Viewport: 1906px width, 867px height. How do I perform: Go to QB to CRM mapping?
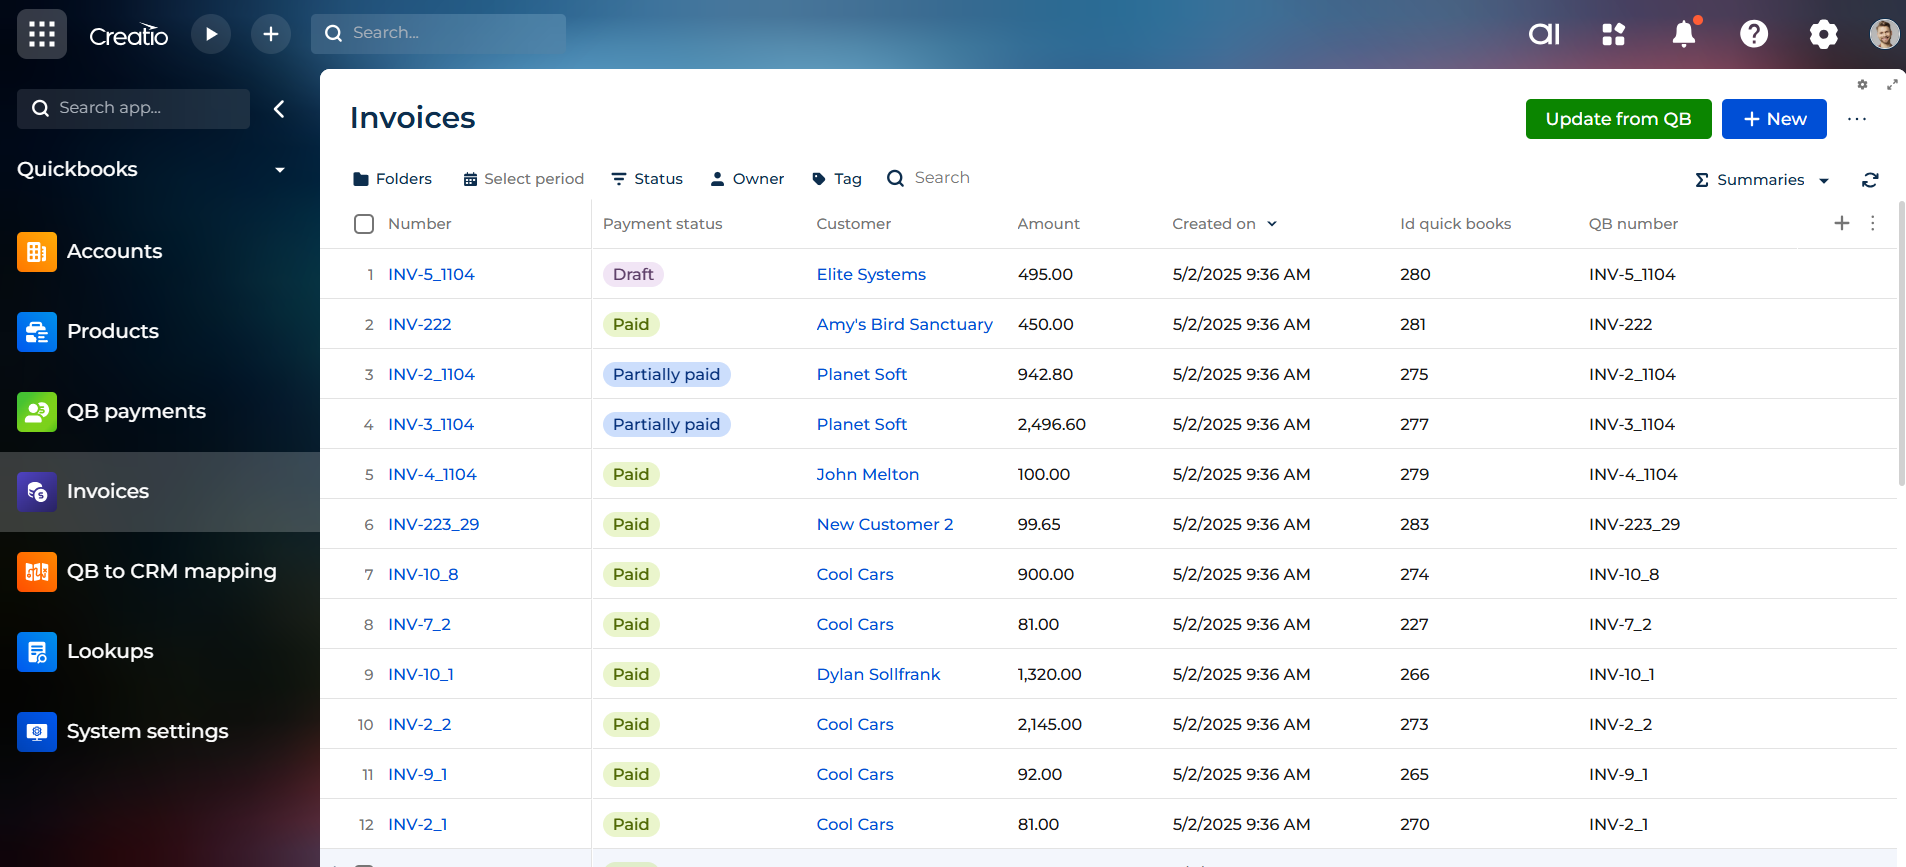pos(172,571)
